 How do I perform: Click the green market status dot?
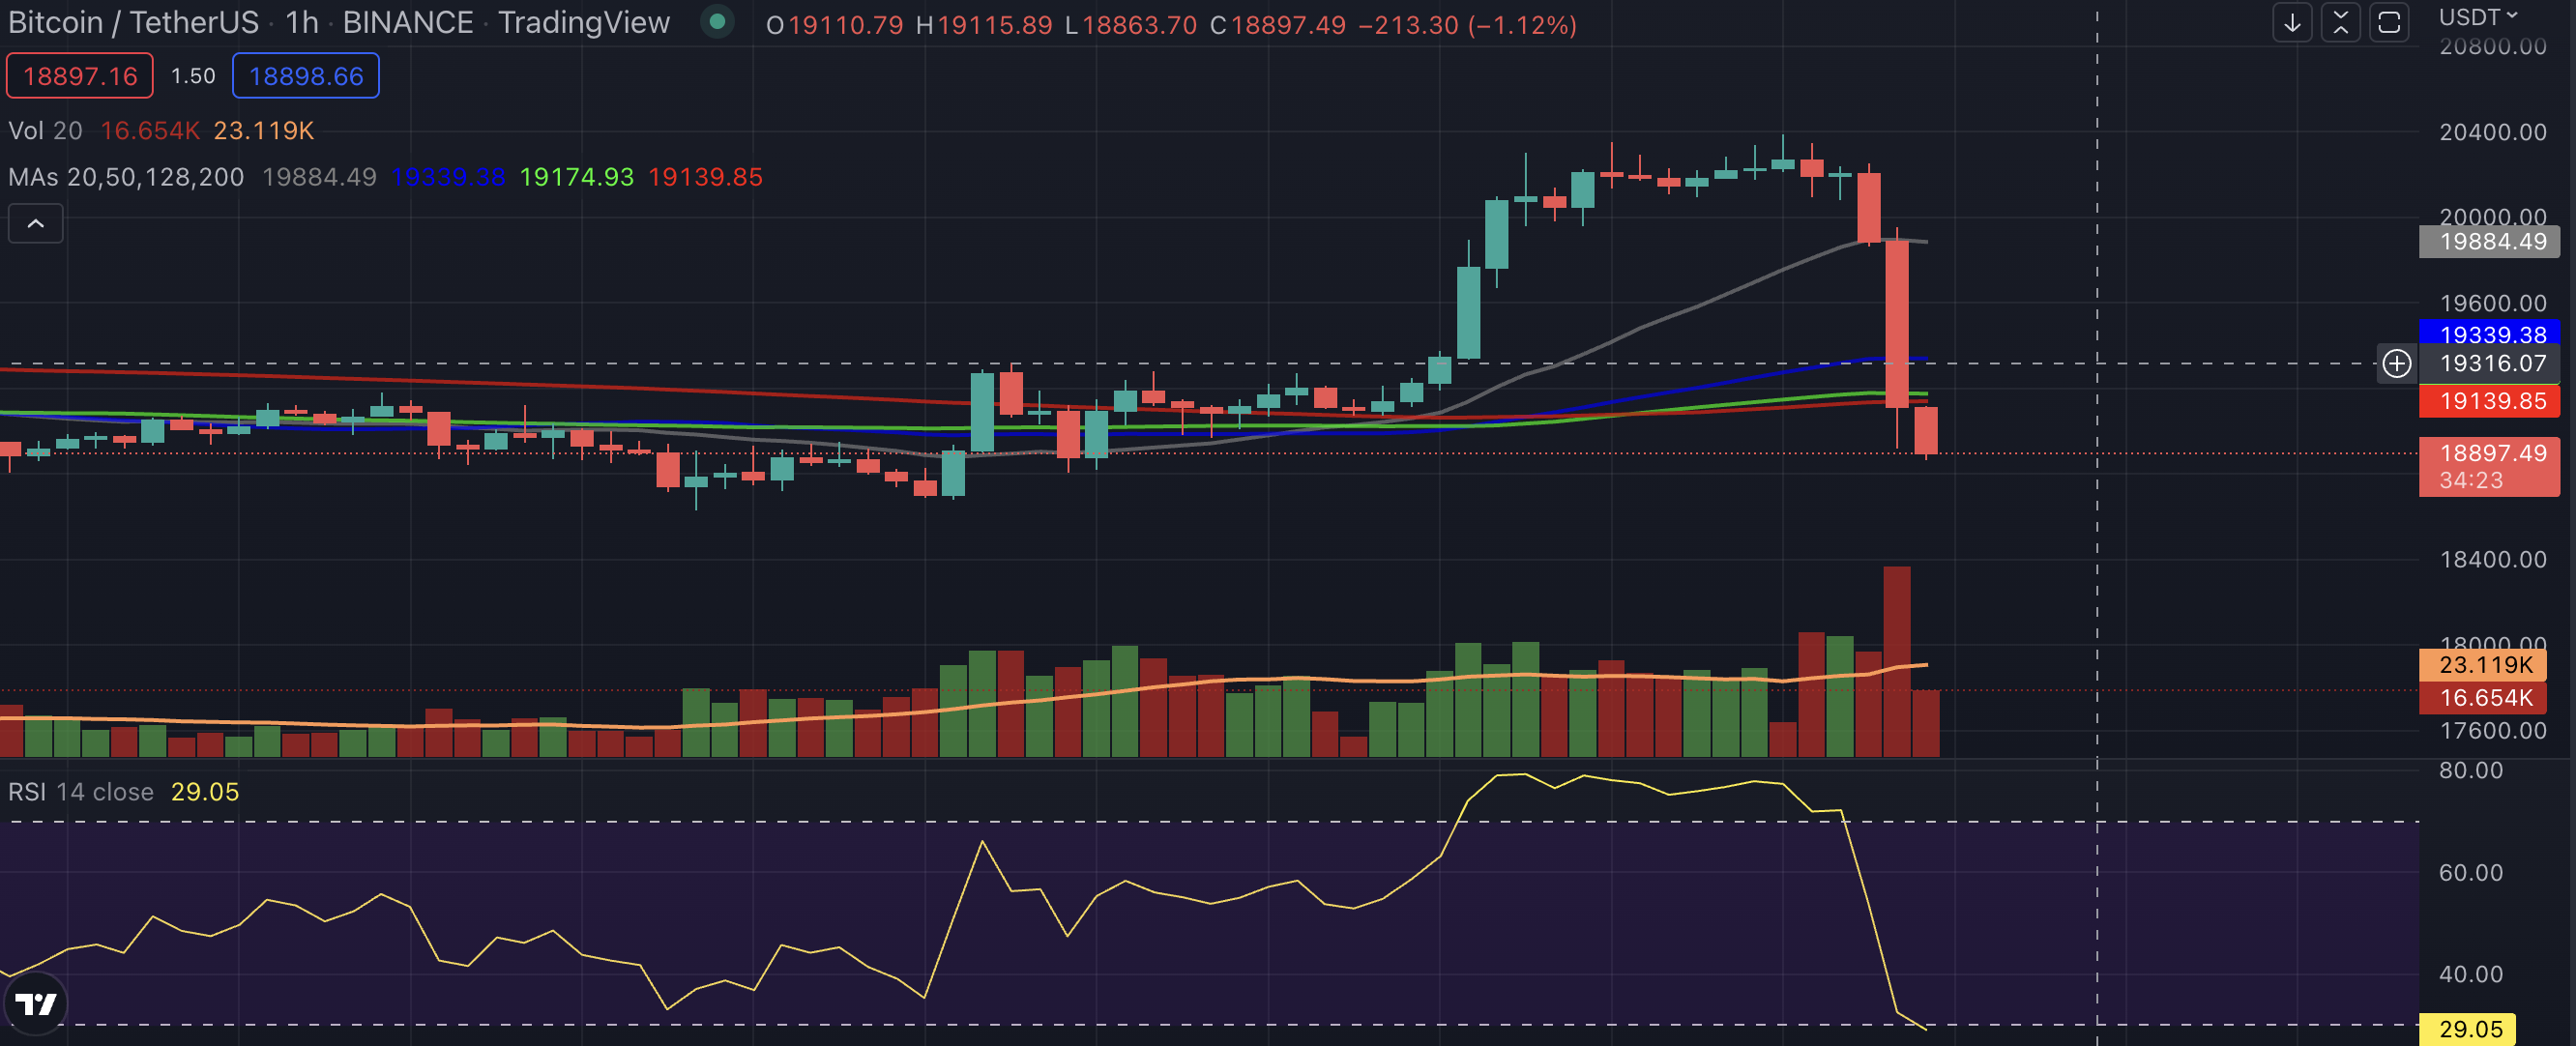pyautogui.click(x=717, y=21)
